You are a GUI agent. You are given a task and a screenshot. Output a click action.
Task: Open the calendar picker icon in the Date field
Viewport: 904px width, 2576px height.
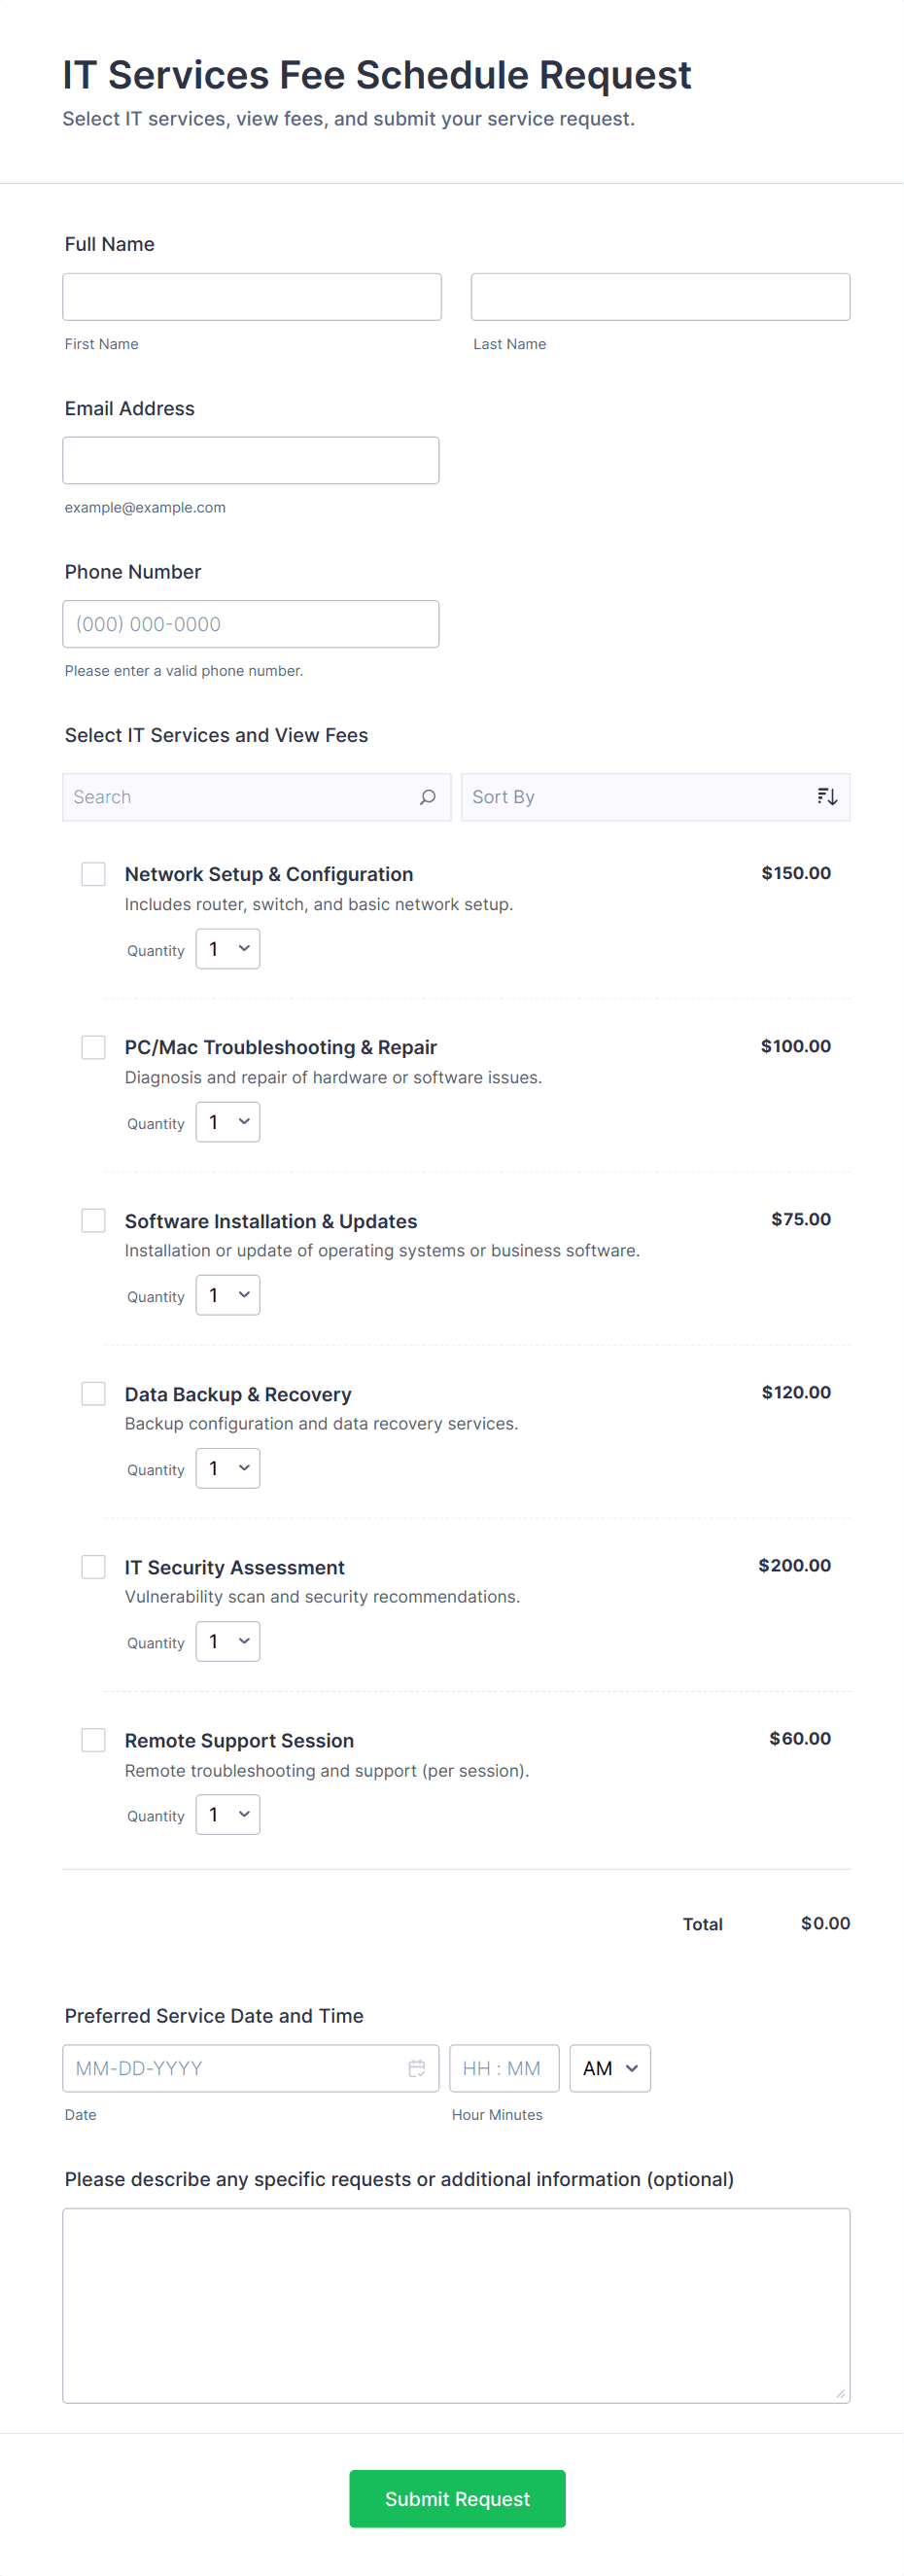pyautogui.click(x=419, y=2068)
